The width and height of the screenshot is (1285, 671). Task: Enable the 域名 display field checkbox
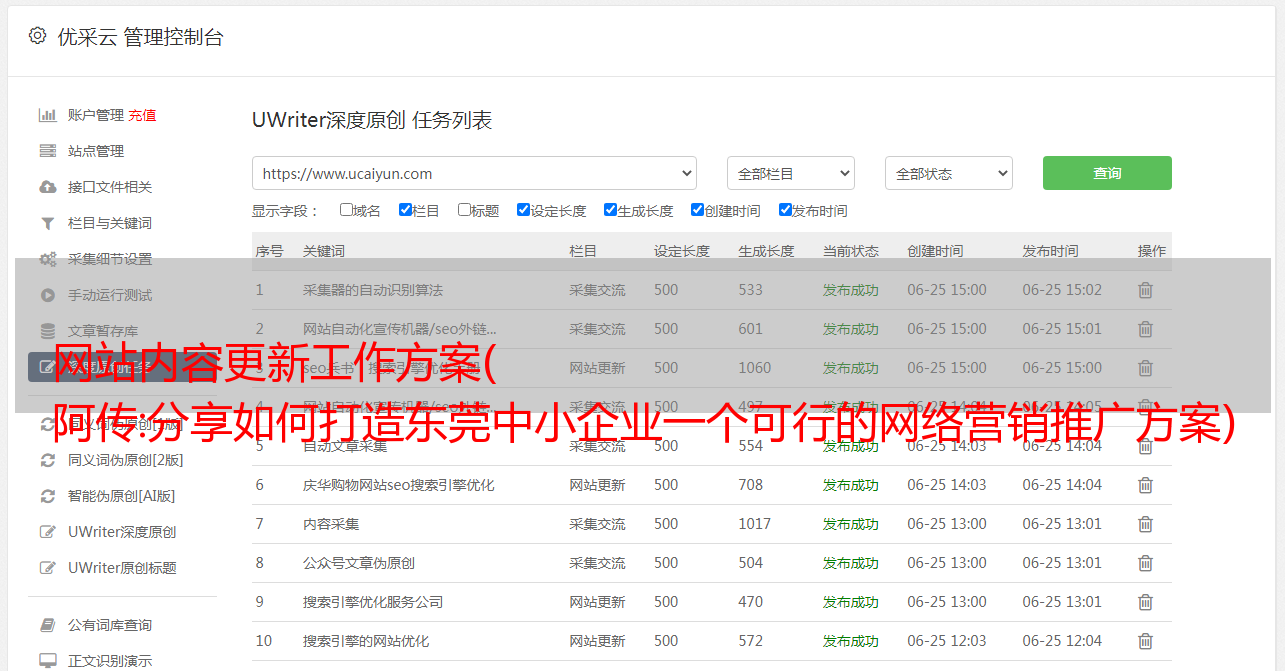(346, 210)
